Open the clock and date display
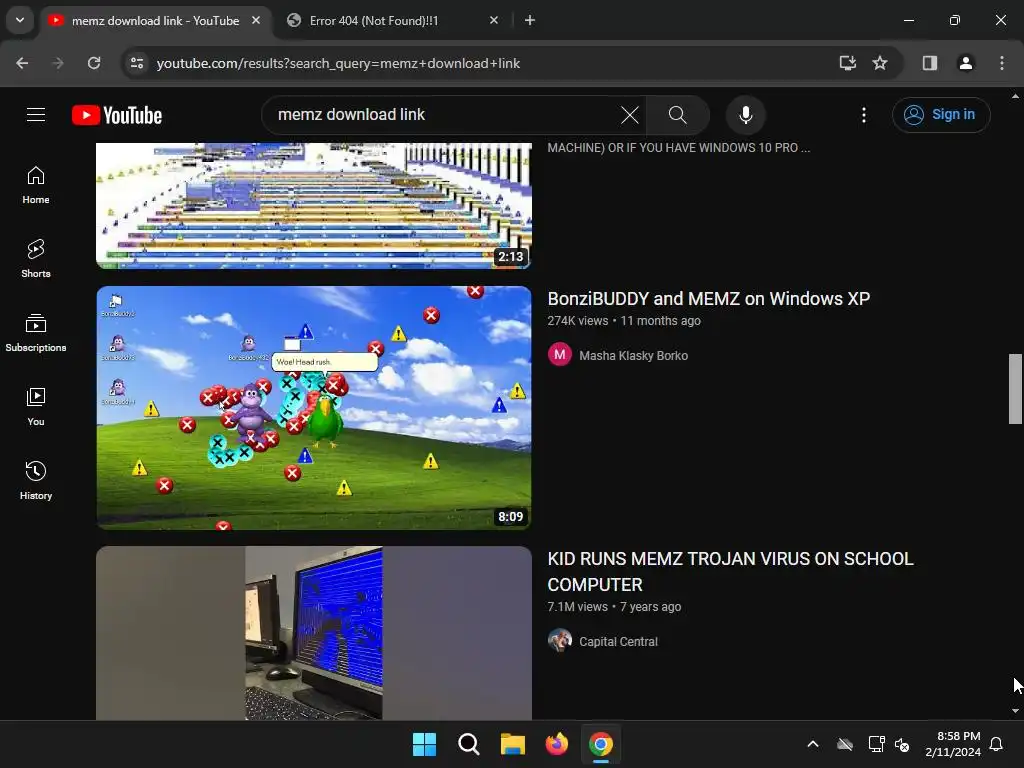 [953, 744]
